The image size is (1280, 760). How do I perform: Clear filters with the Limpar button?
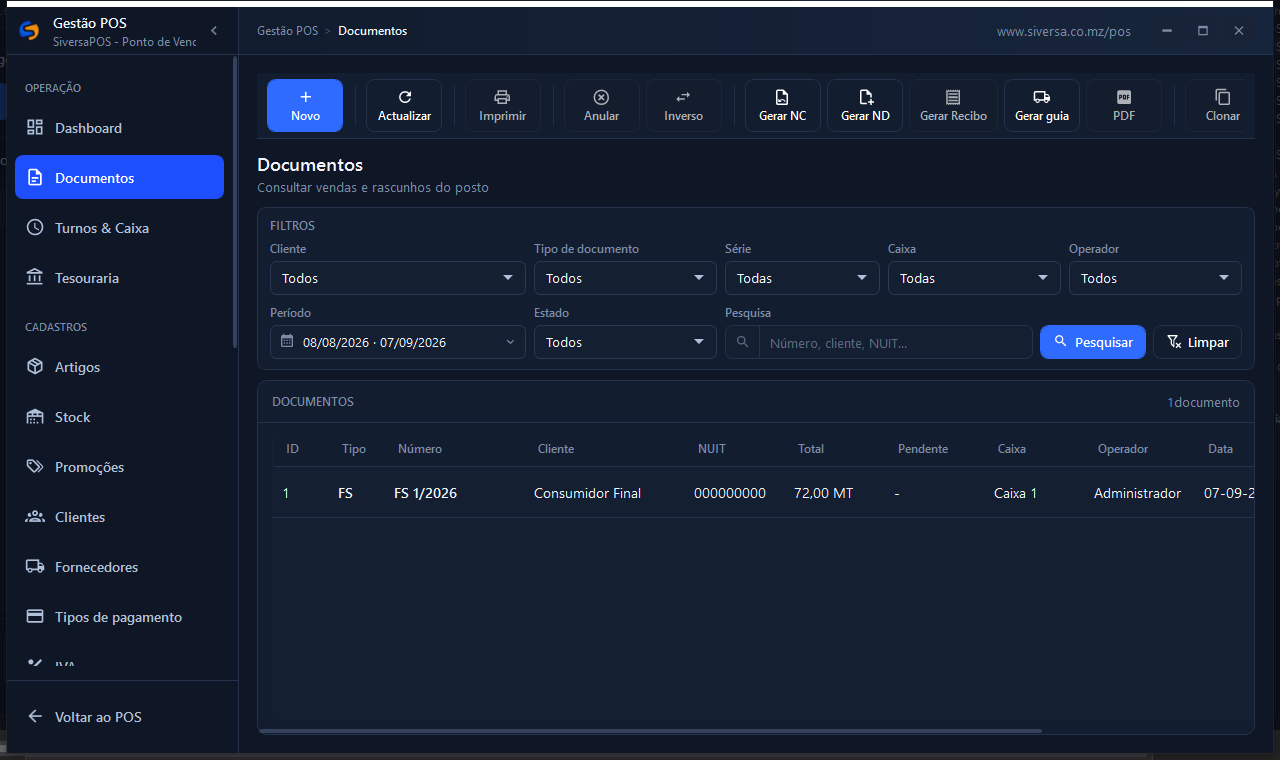[1198, 342]
